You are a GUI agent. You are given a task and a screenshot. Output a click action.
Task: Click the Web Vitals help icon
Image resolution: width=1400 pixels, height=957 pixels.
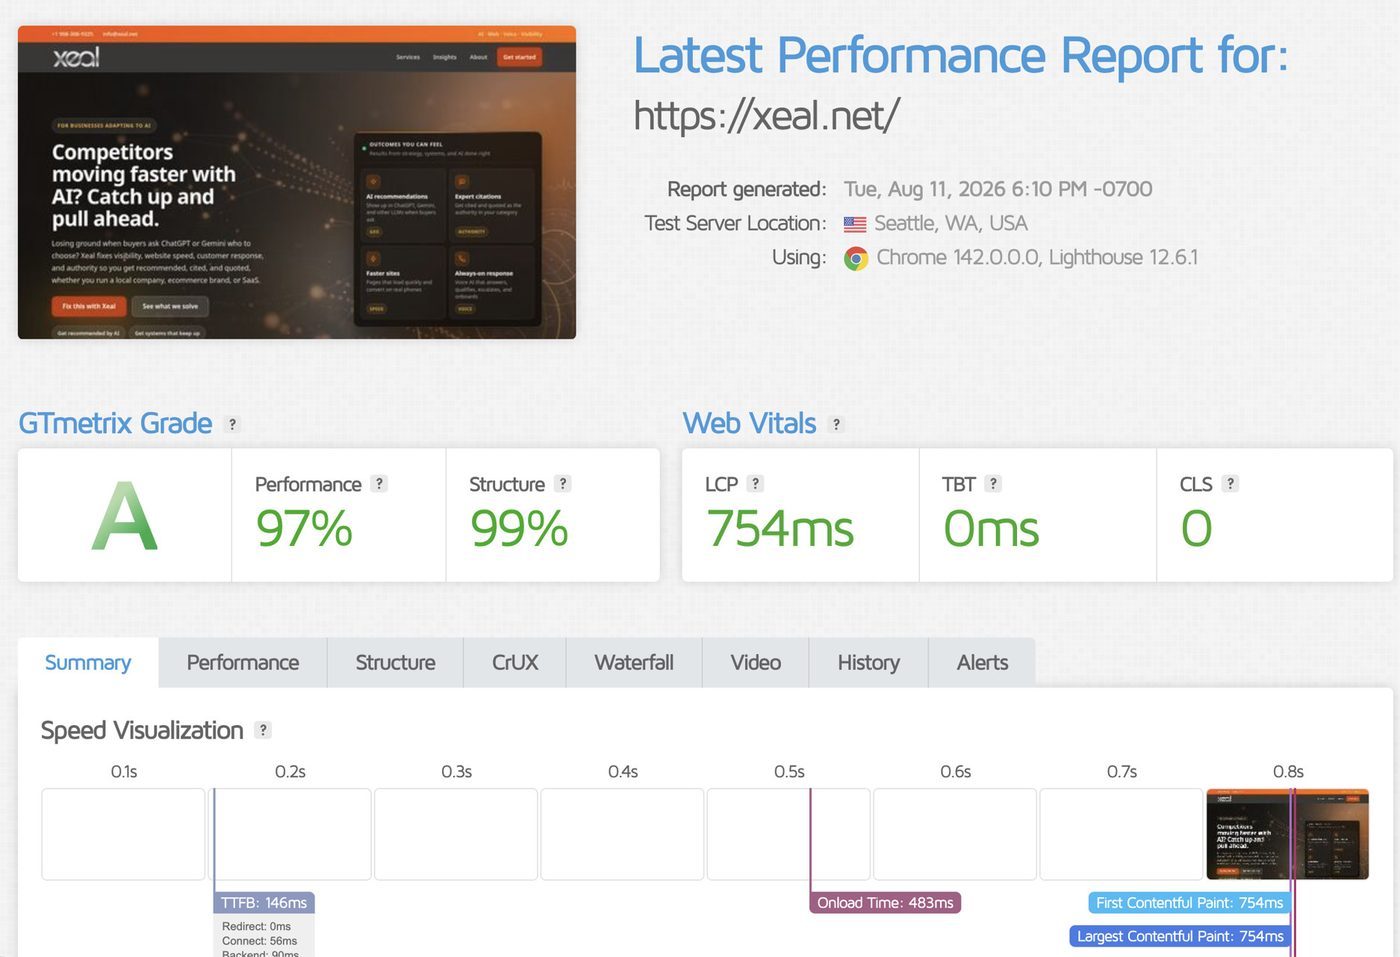pyautogui.click(x=836, y=424)
